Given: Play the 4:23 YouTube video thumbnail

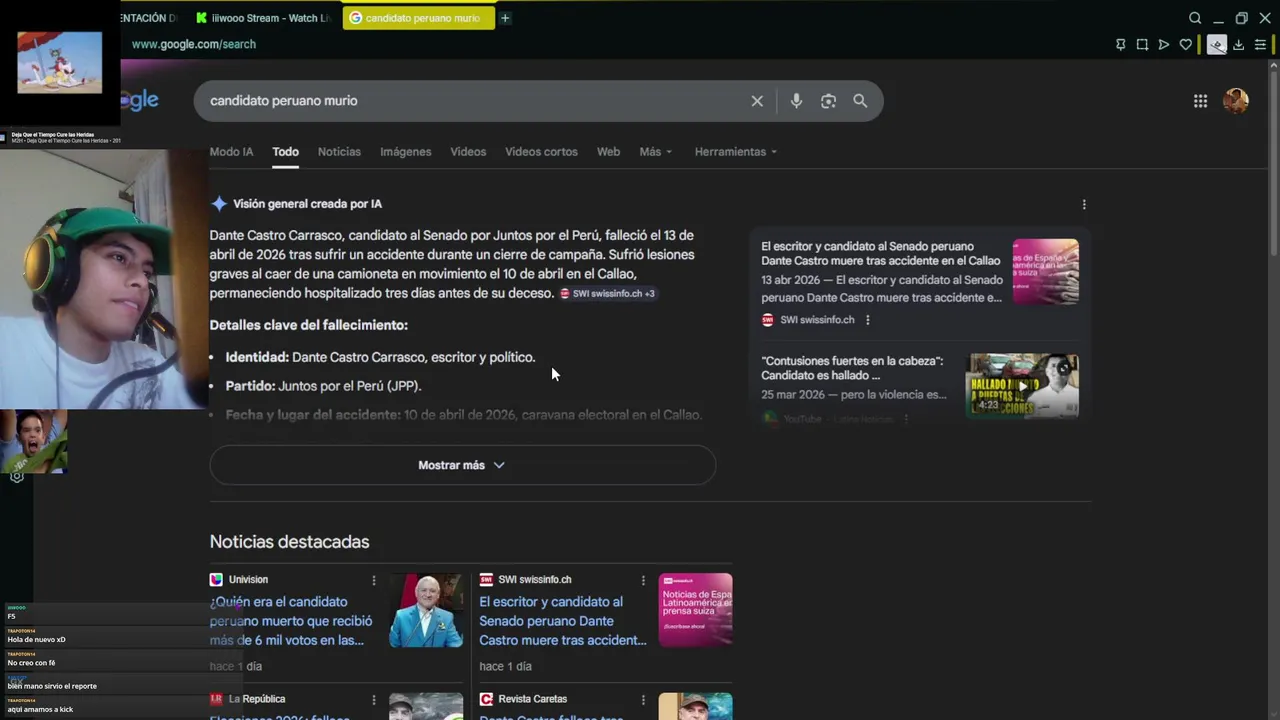Looking at the screenshot, I should (1022, 385).
